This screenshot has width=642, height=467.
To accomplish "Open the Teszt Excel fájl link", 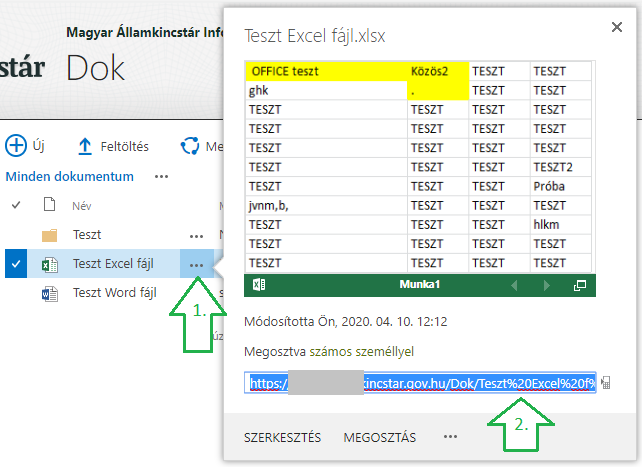I will 113,264.
